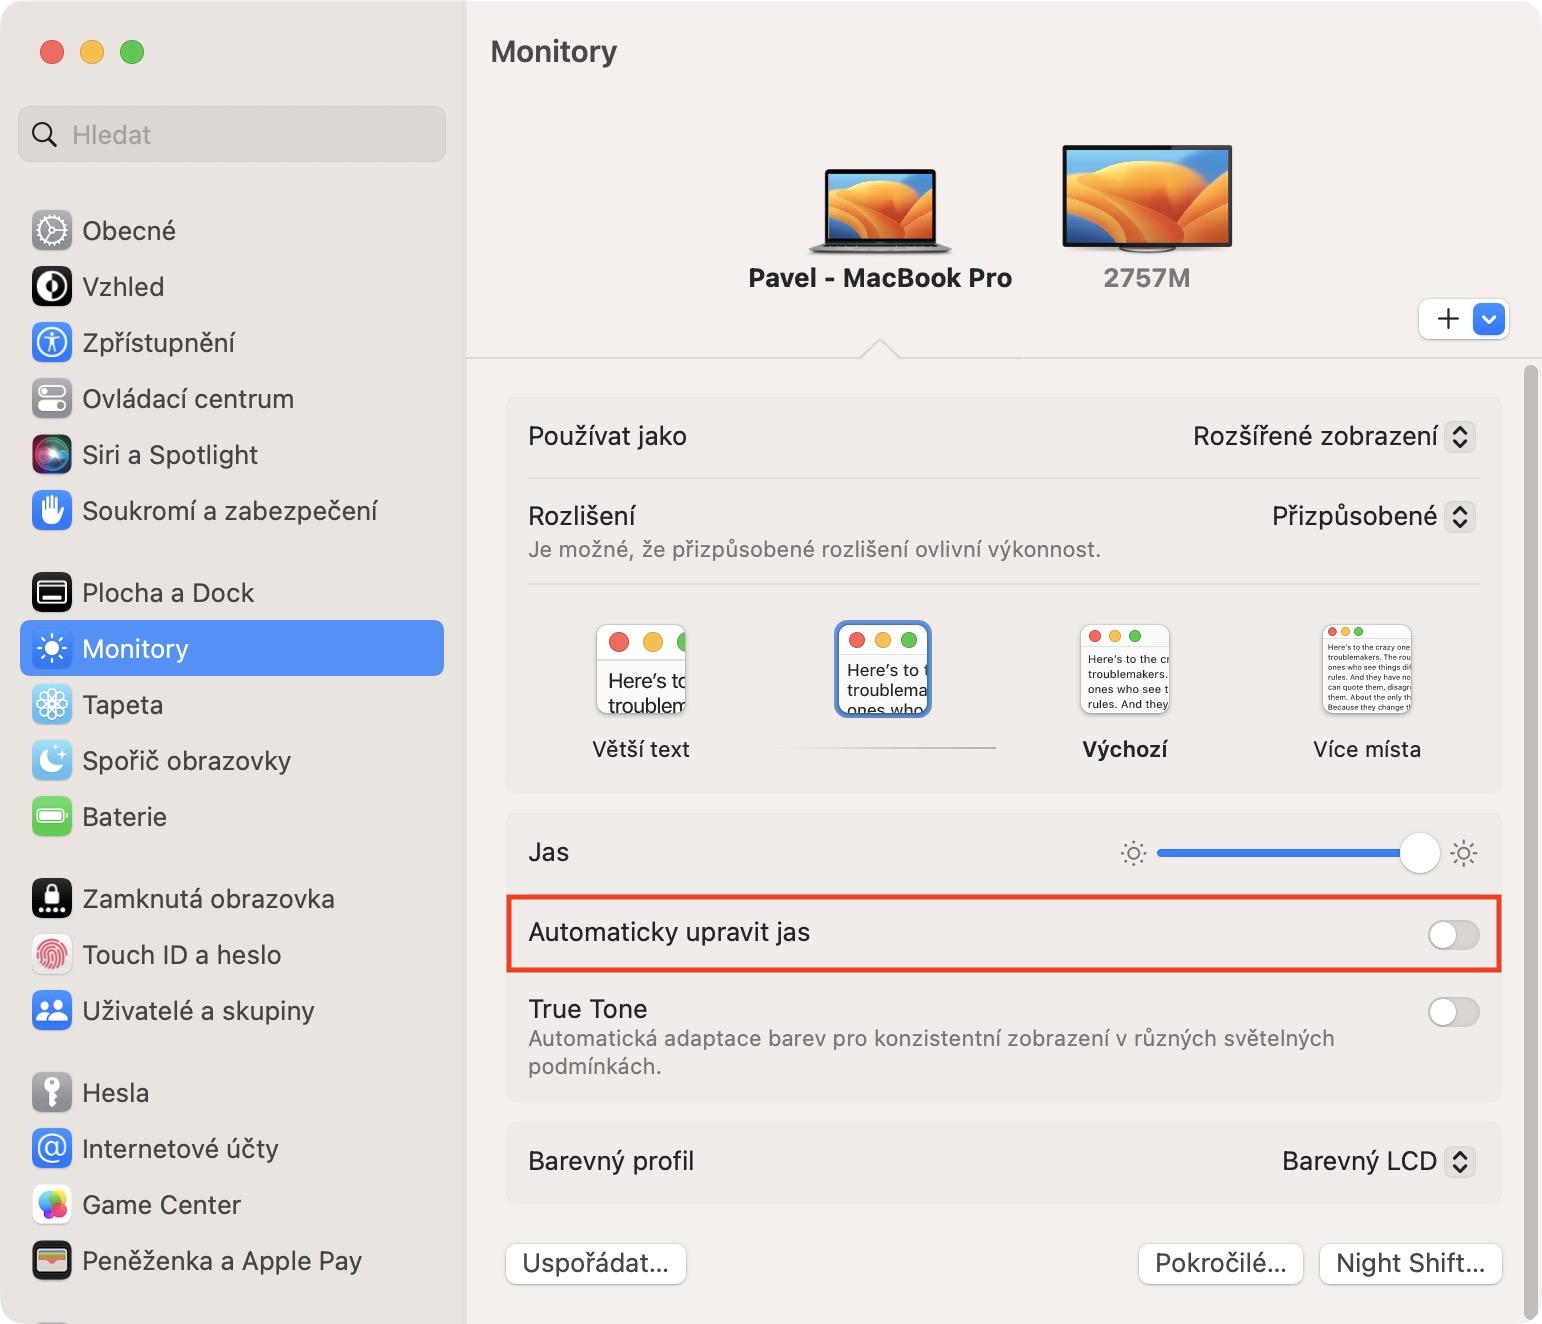
Task: Open the Tapeta sidebar item
Action: [122, 705]
